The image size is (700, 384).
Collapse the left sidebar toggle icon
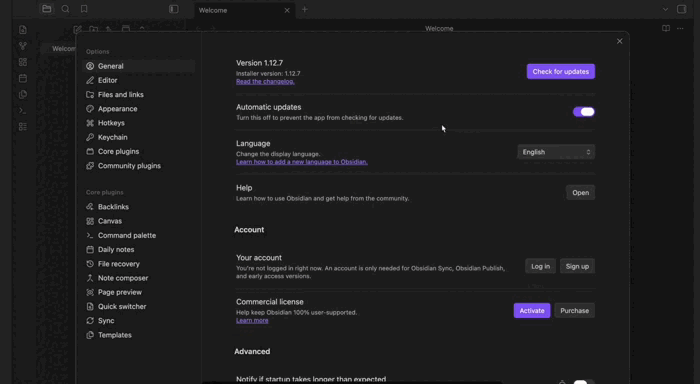[174, 9]
